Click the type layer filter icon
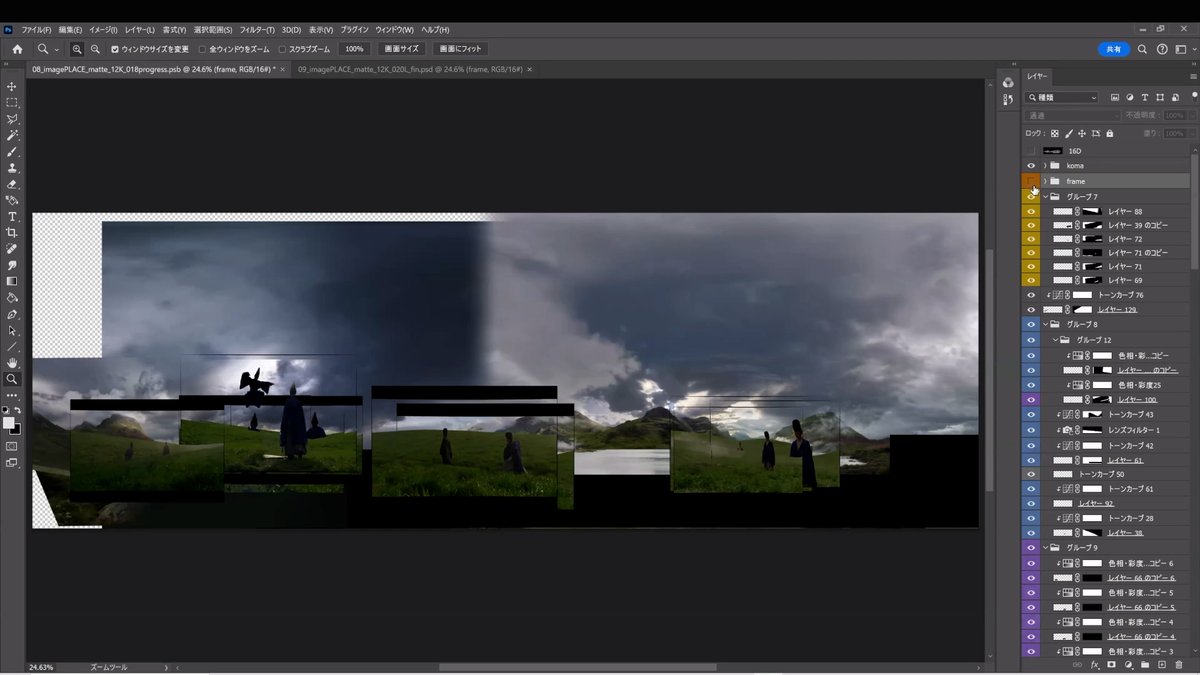1200x675 pixels. pos(1144,98)
